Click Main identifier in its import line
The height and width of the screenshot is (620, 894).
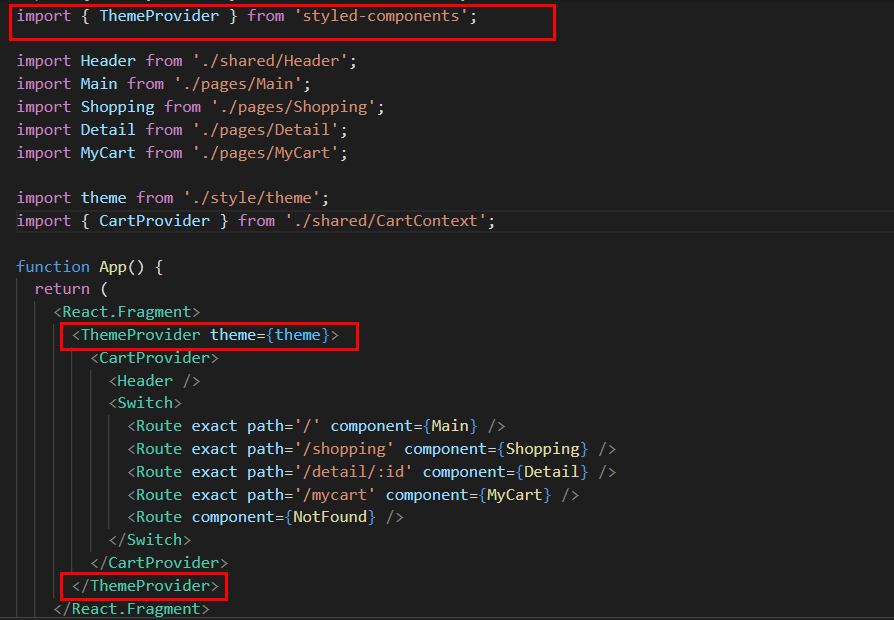(99, 84)
